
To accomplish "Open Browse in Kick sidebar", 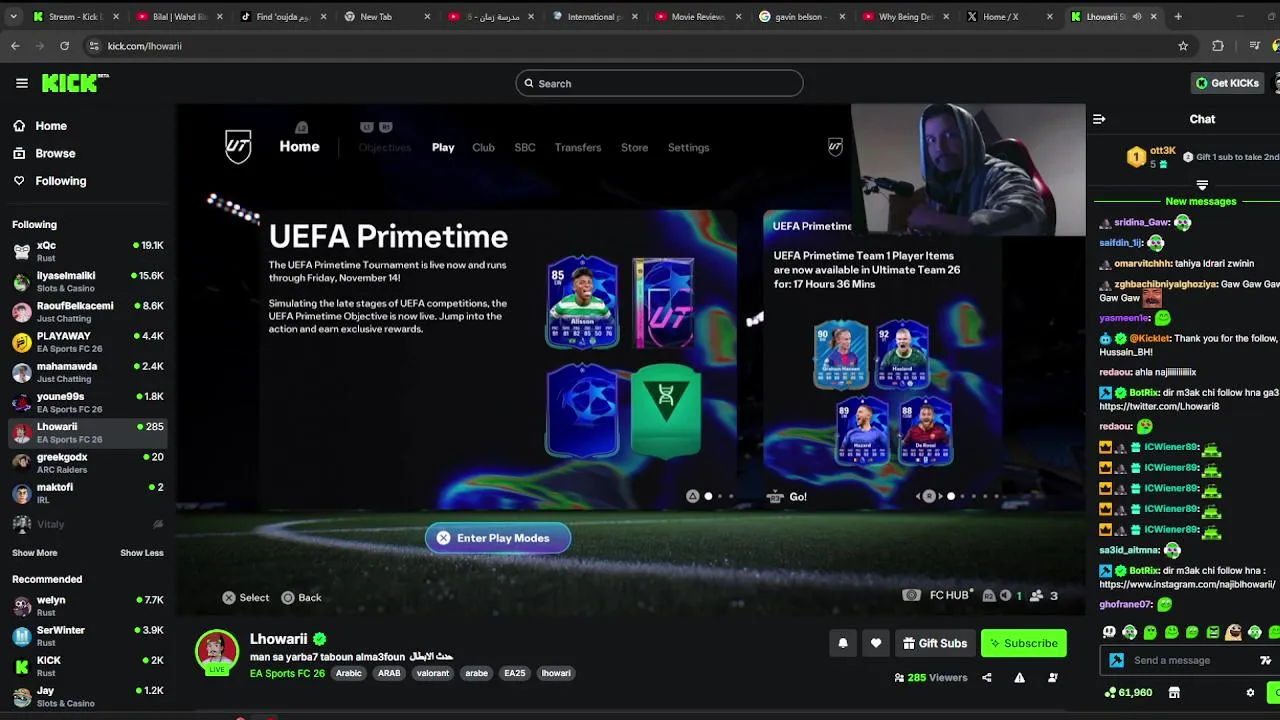I will click(44, 153).
